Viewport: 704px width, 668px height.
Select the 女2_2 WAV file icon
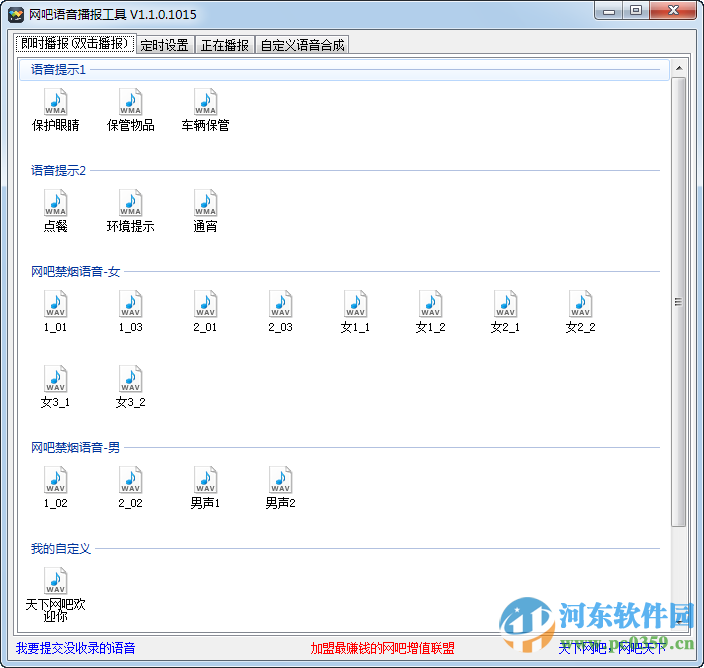[x=580, y=304]
